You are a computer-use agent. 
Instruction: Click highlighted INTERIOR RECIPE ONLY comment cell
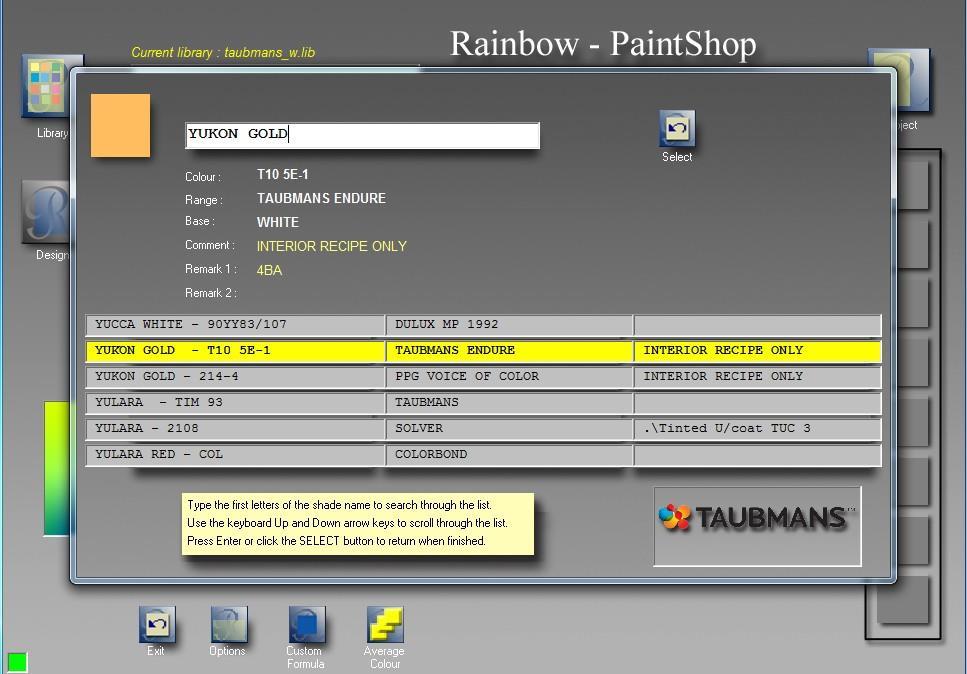[x=757, y=350]
